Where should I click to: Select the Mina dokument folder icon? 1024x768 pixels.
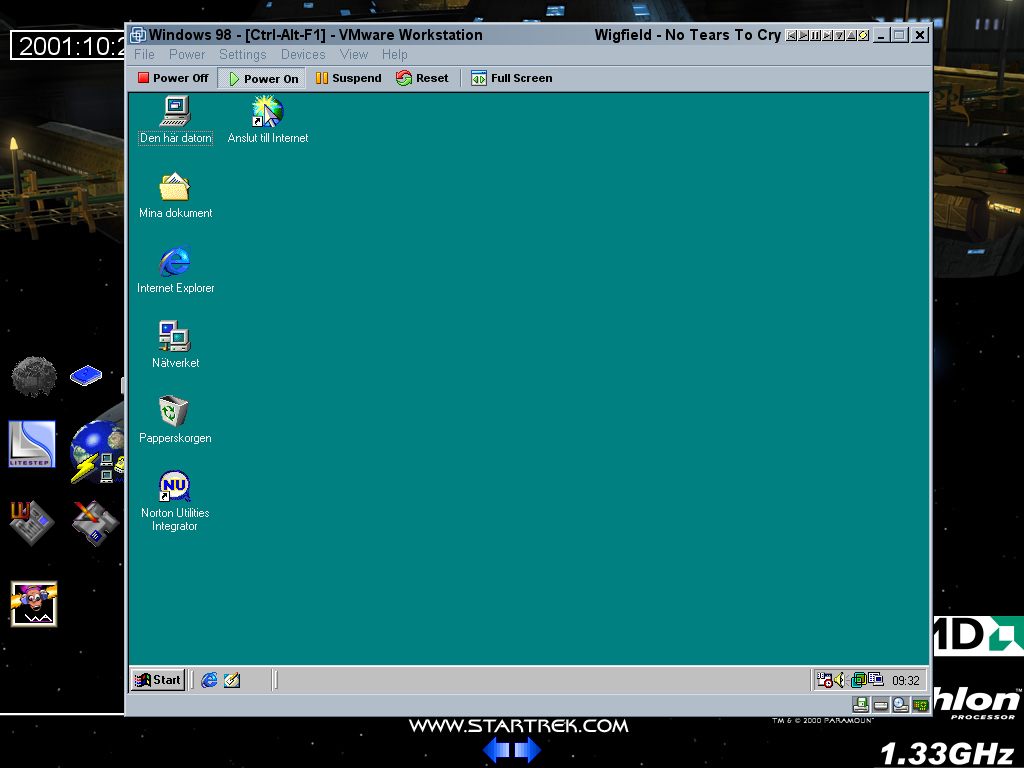(175, 195)
